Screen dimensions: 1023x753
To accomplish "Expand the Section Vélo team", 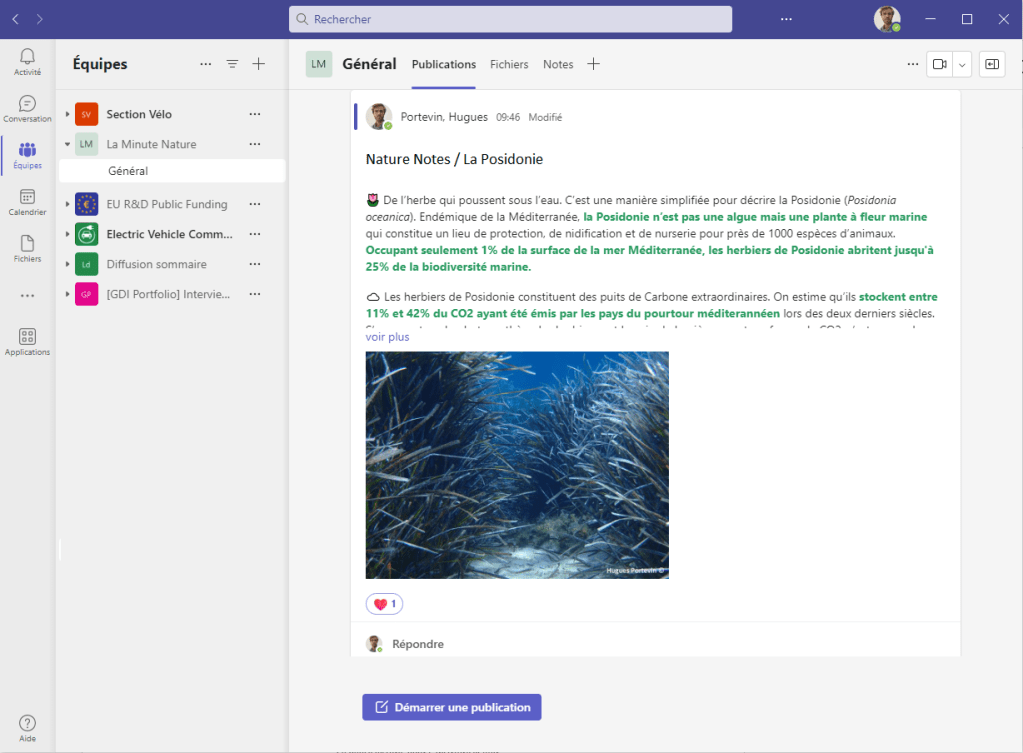I will pyautogui.click(x=68, y=114).
